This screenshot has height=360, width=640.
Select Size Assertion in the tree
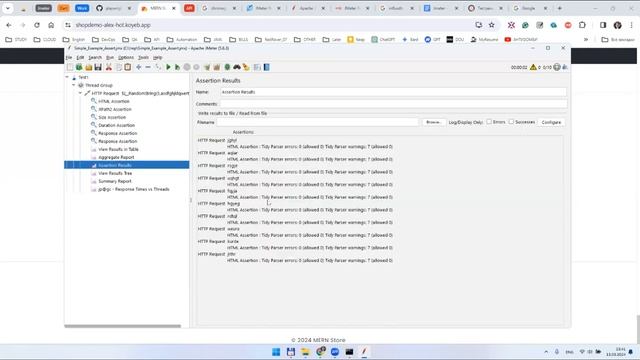click(112, 117)
